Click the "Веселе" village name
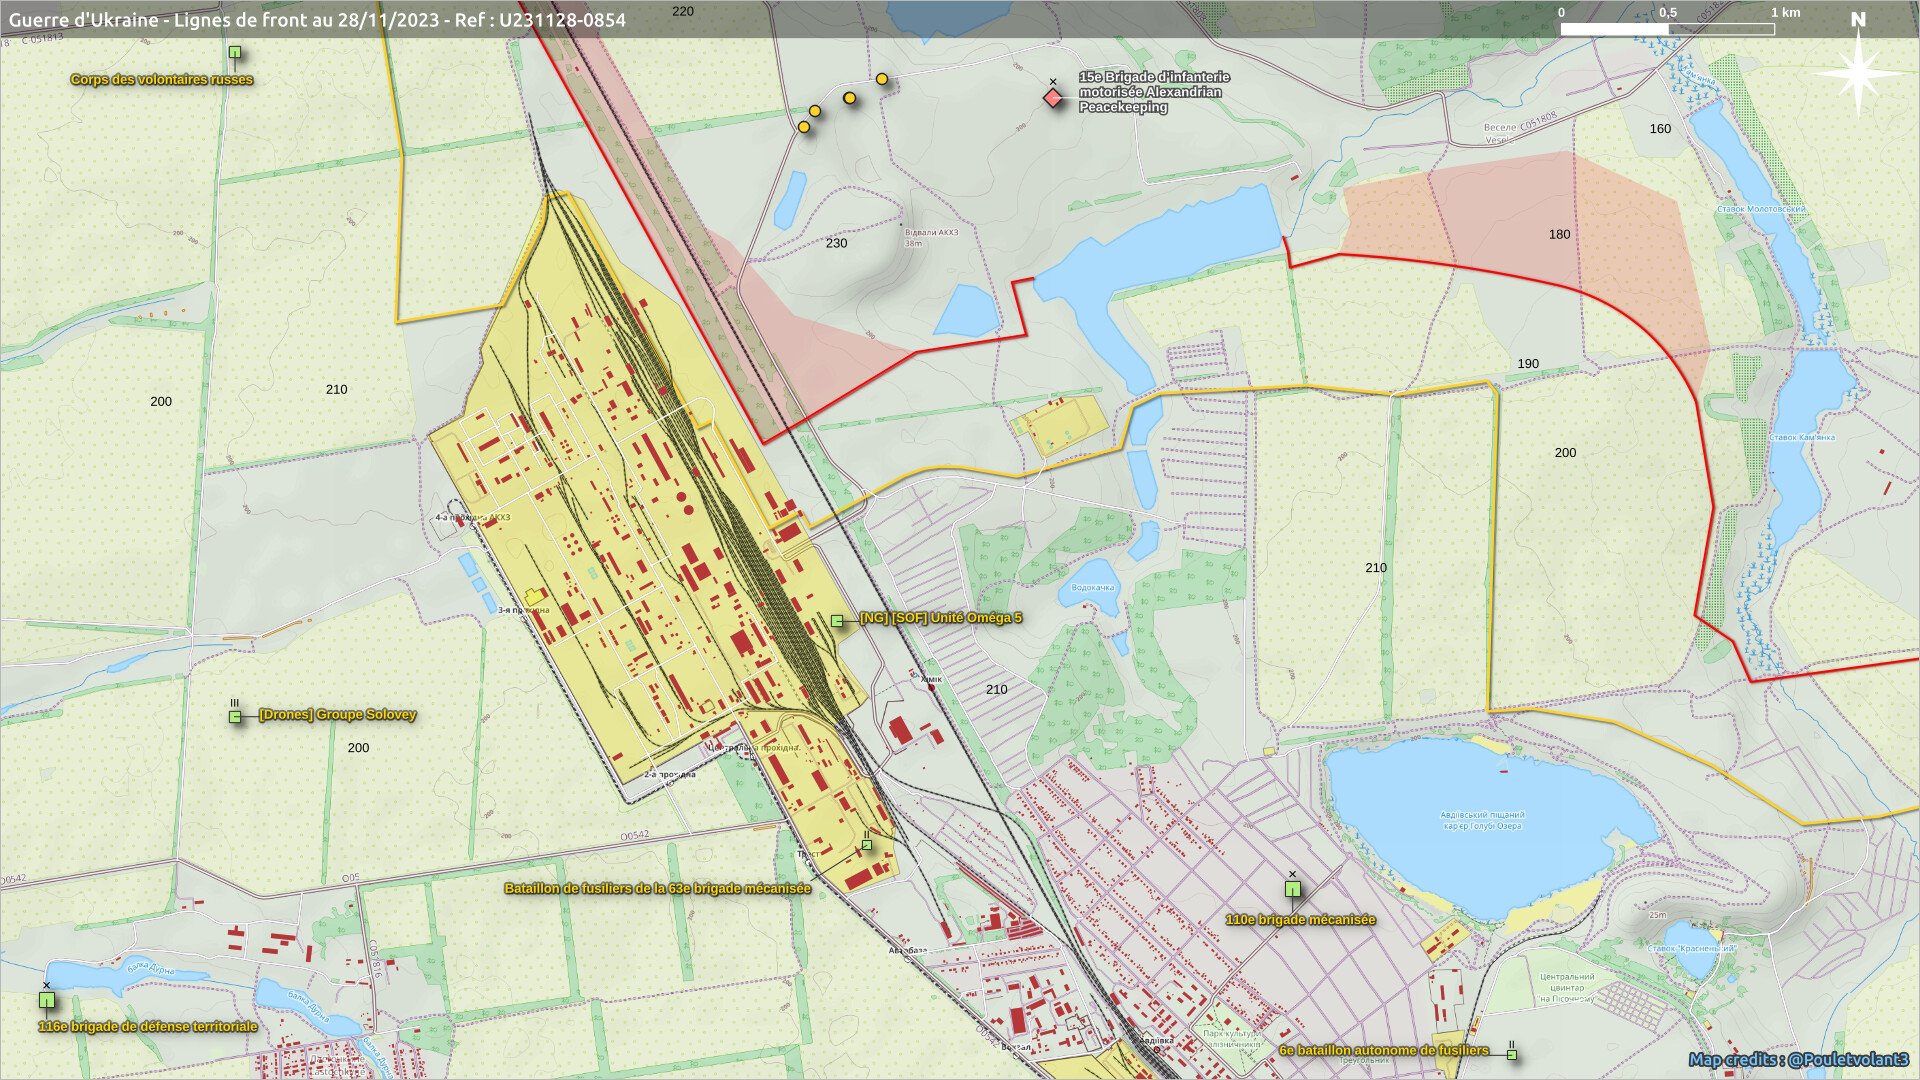Viewport: 1920px width, 1080px height. (1499, 128)
